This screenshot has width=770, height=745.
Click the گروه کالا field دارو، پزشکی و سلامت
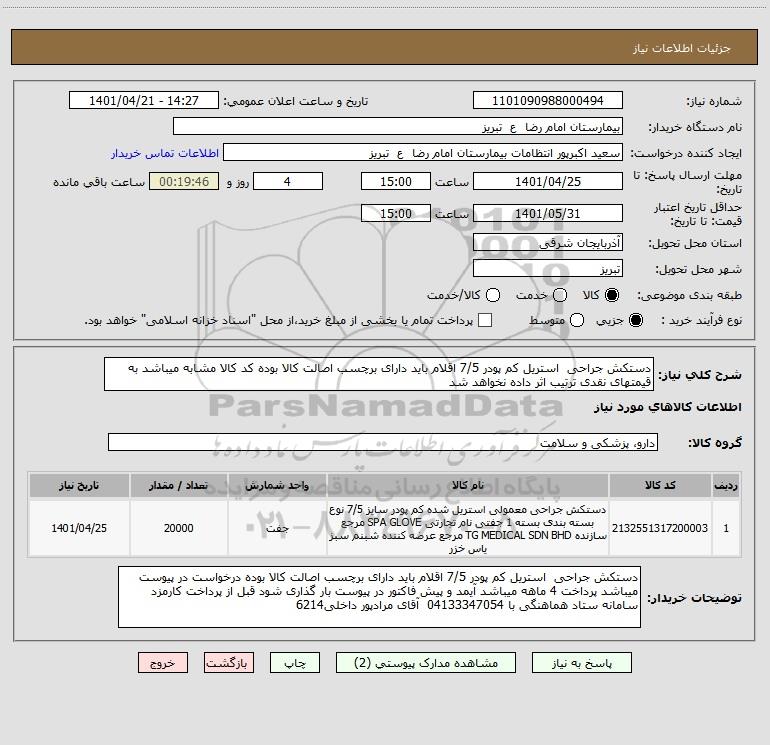click(383, 442)
